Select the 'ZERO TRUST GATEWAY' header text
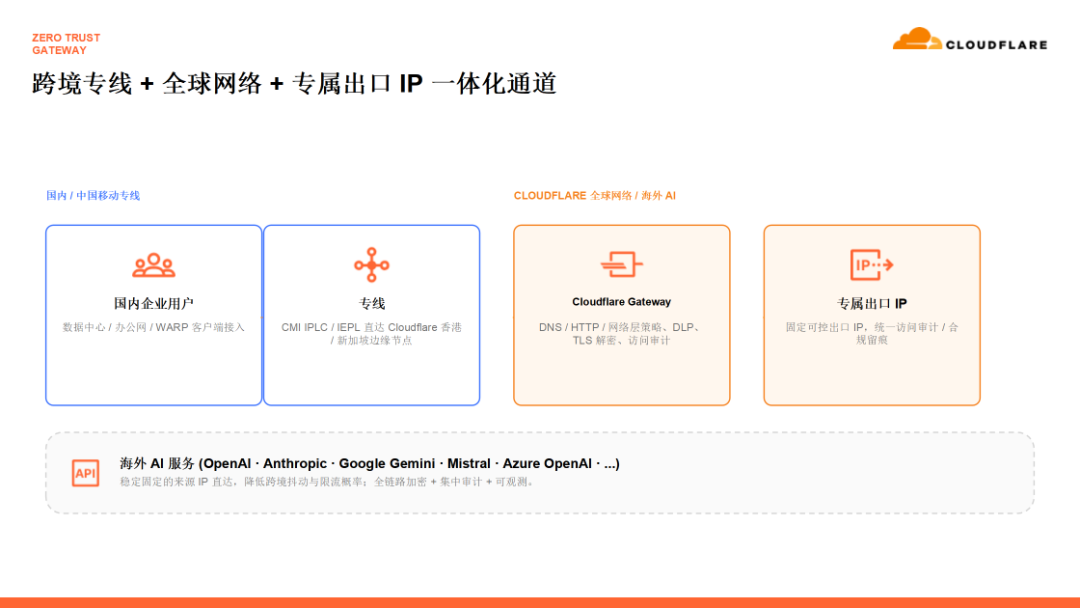This screenshot has height=608, width=1080. tap(66, 44)
